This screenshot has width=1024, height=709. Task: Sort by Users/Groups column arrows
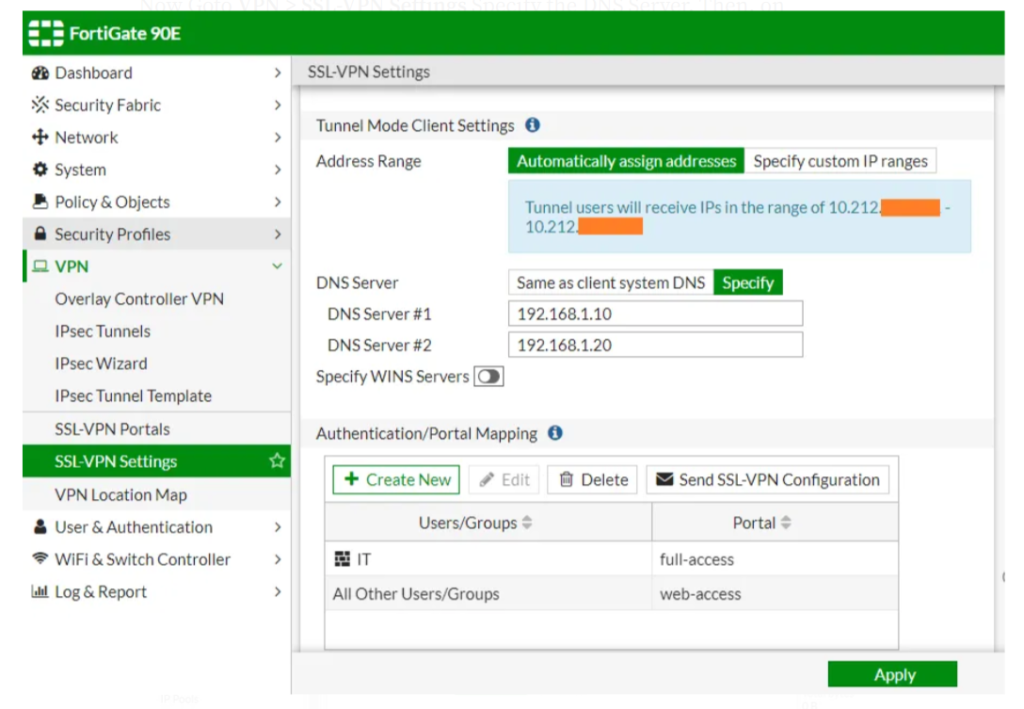pos(527,522)
